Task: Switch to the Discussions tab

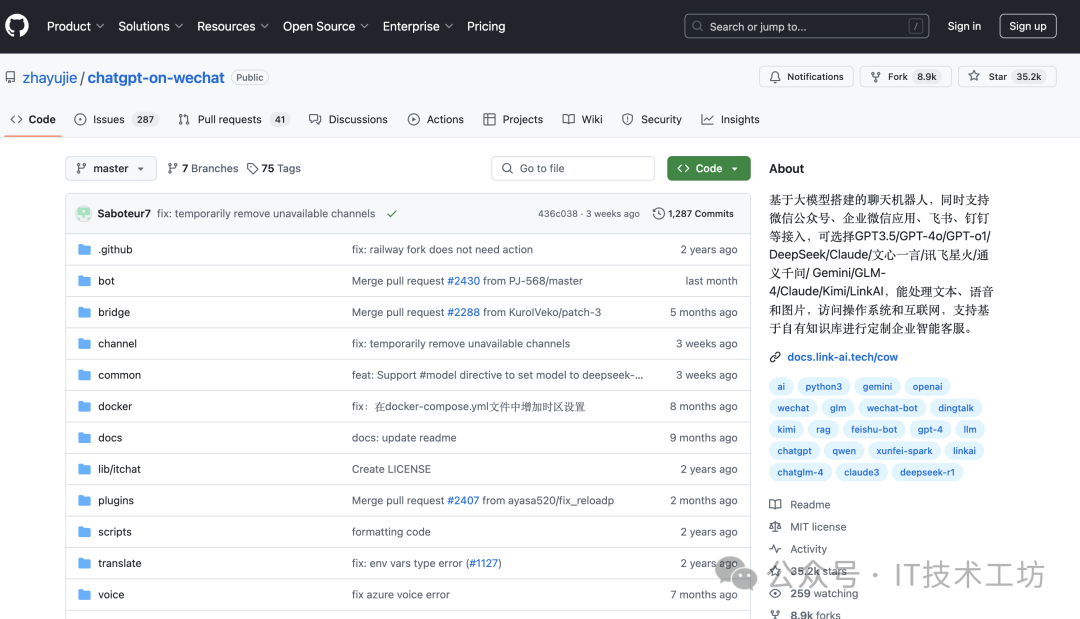Action: tap(348, 119)
